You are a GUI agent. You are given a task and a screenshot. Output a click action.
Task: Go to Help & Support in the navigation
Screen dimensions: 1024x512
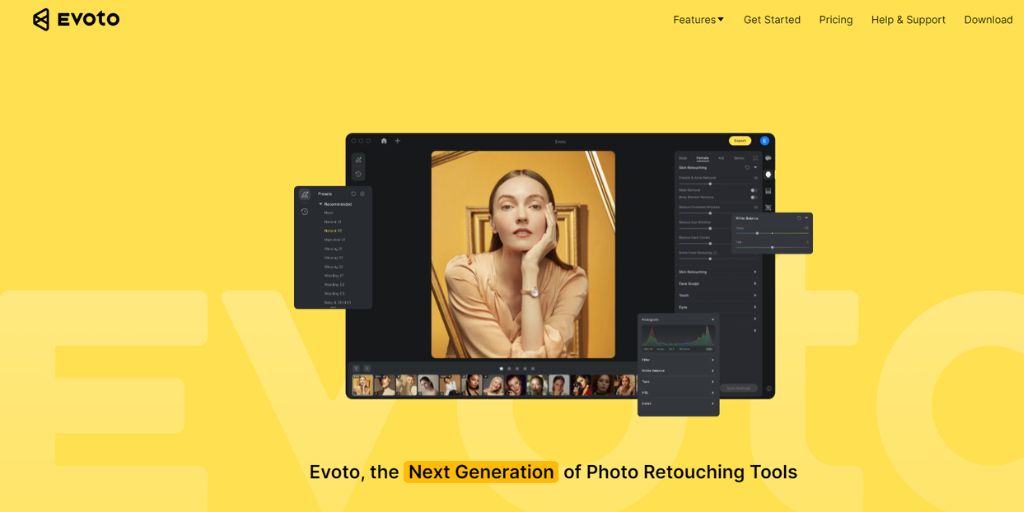(x=908, y=20)
